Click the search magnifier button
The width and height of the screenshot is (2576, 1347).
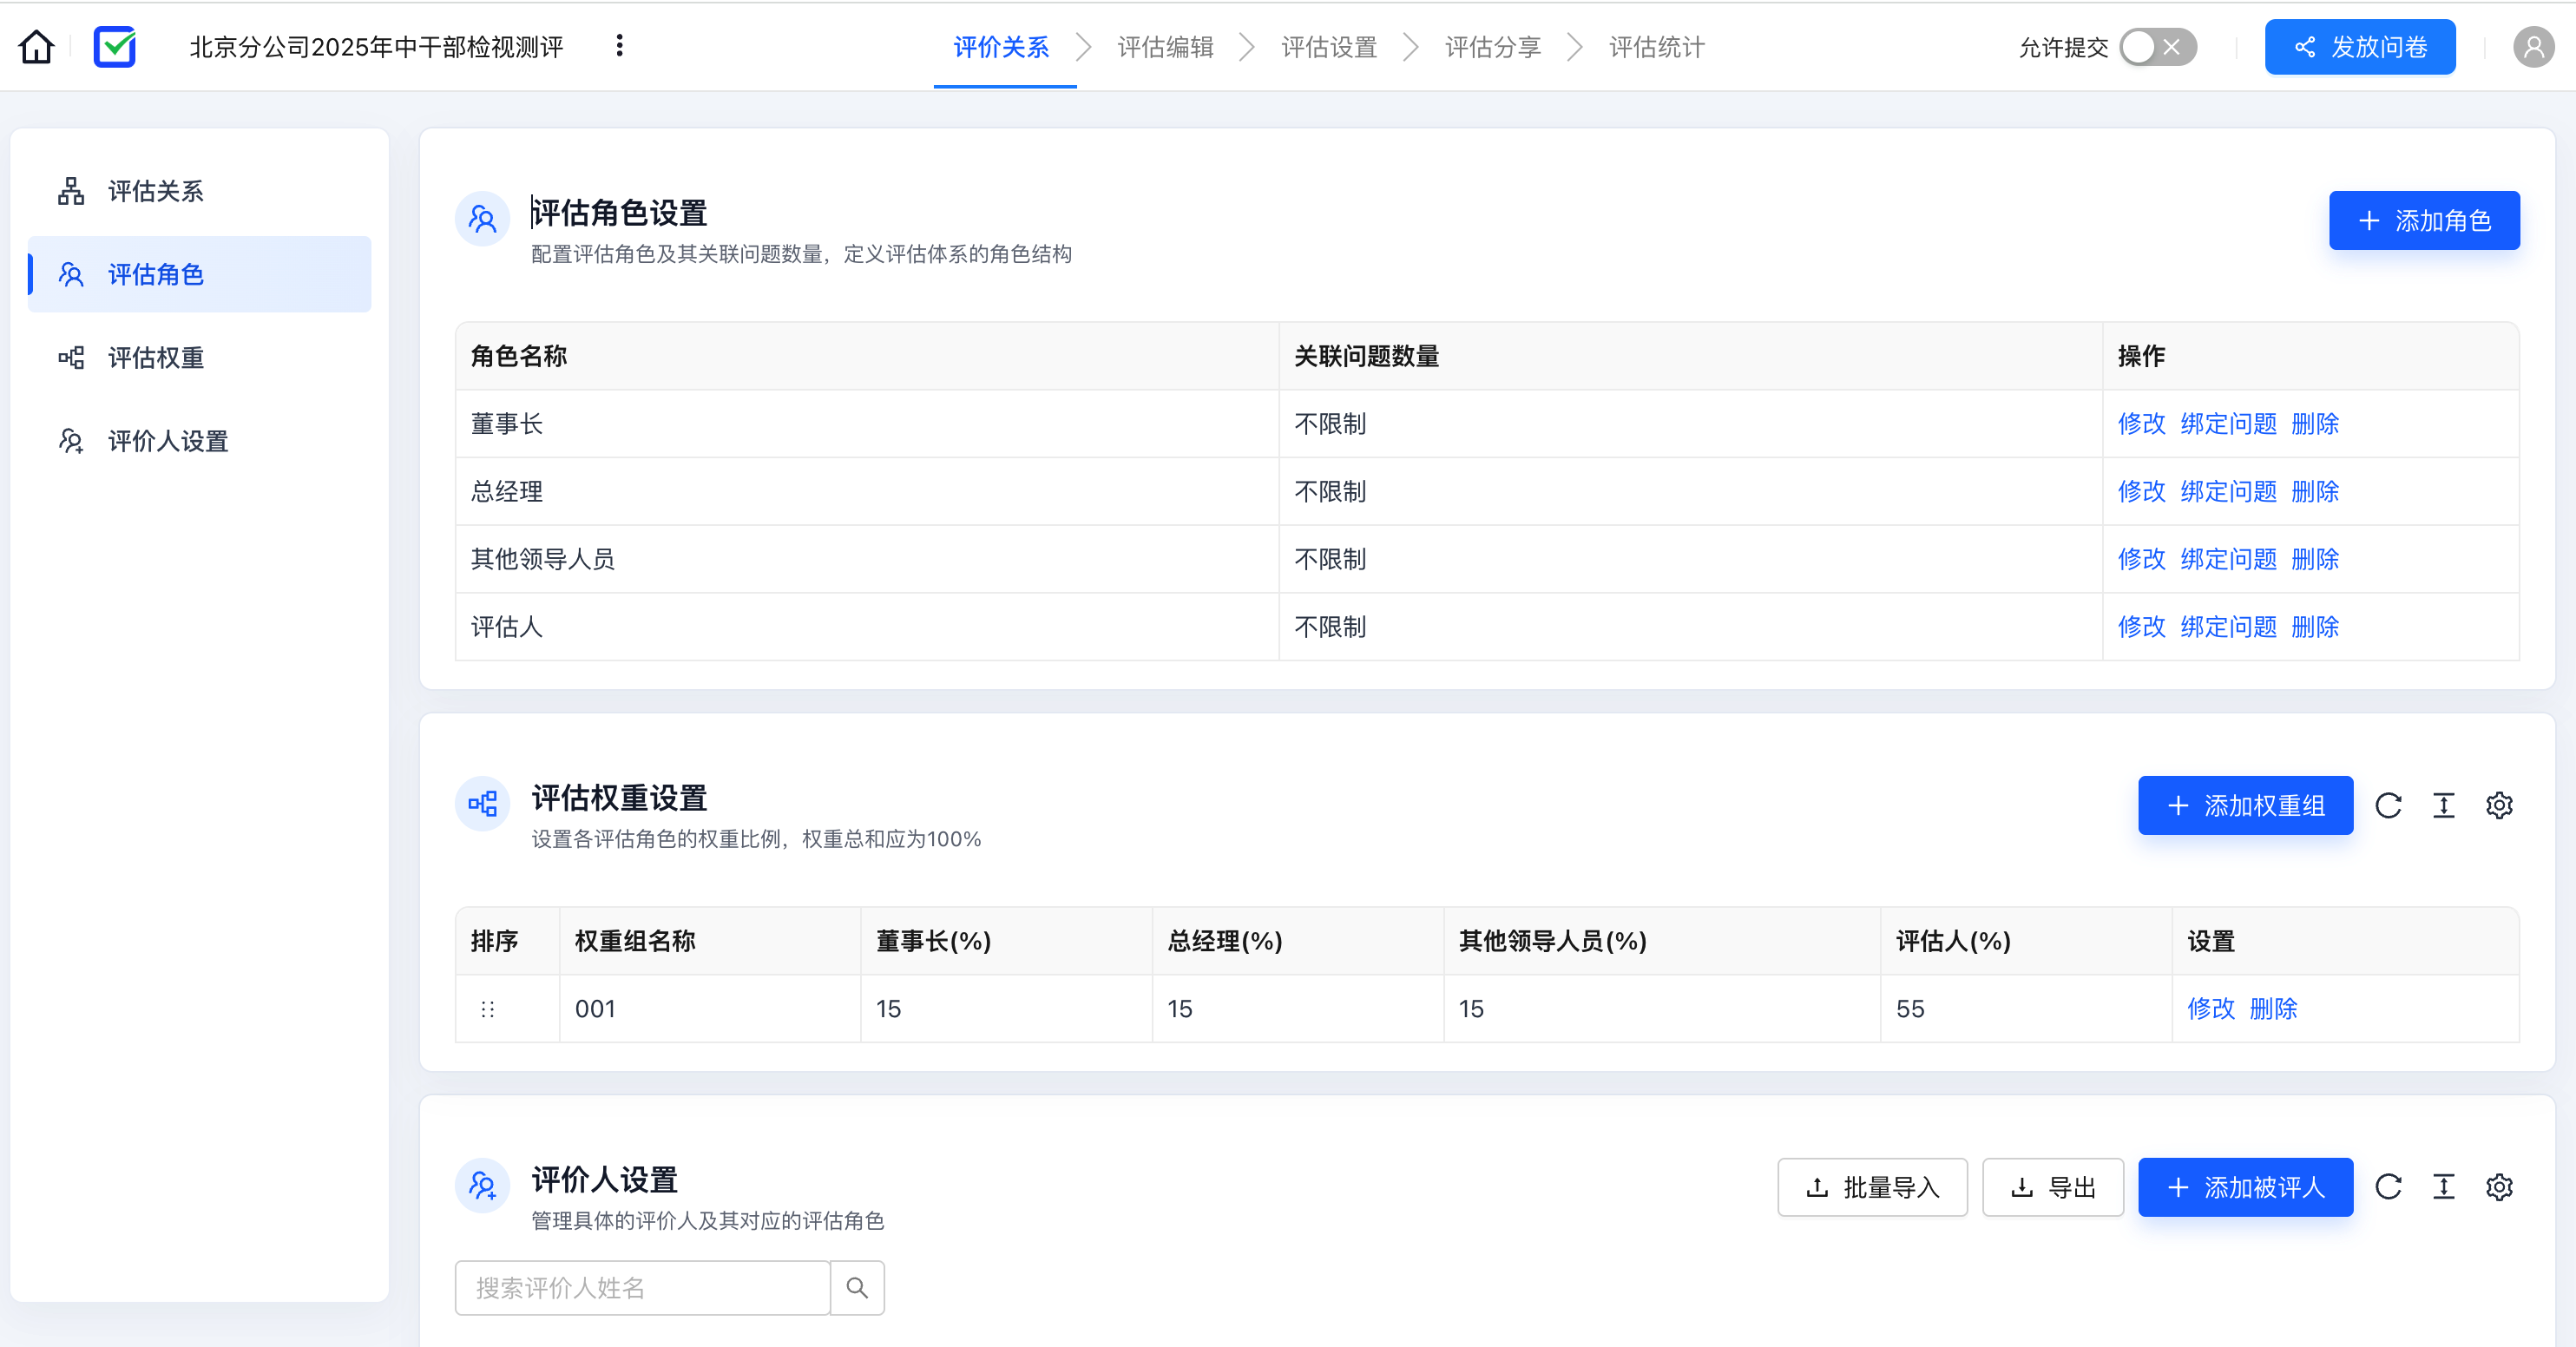(857, 1288)
